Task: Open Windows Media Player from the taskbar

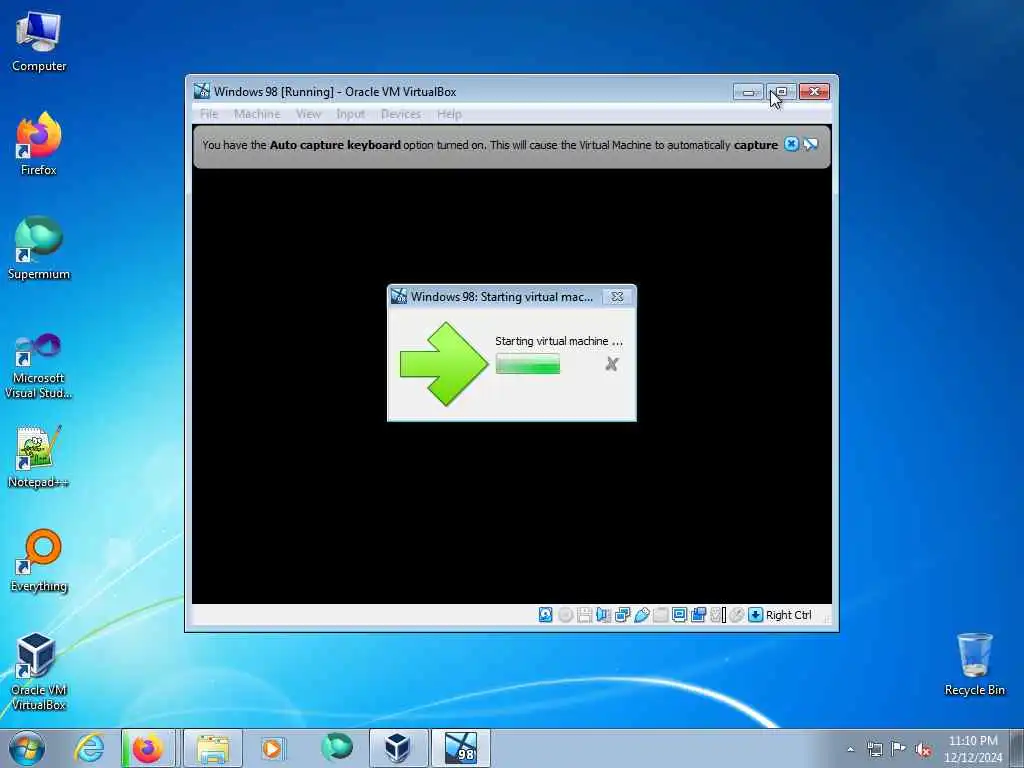Action: coord(272,748)
